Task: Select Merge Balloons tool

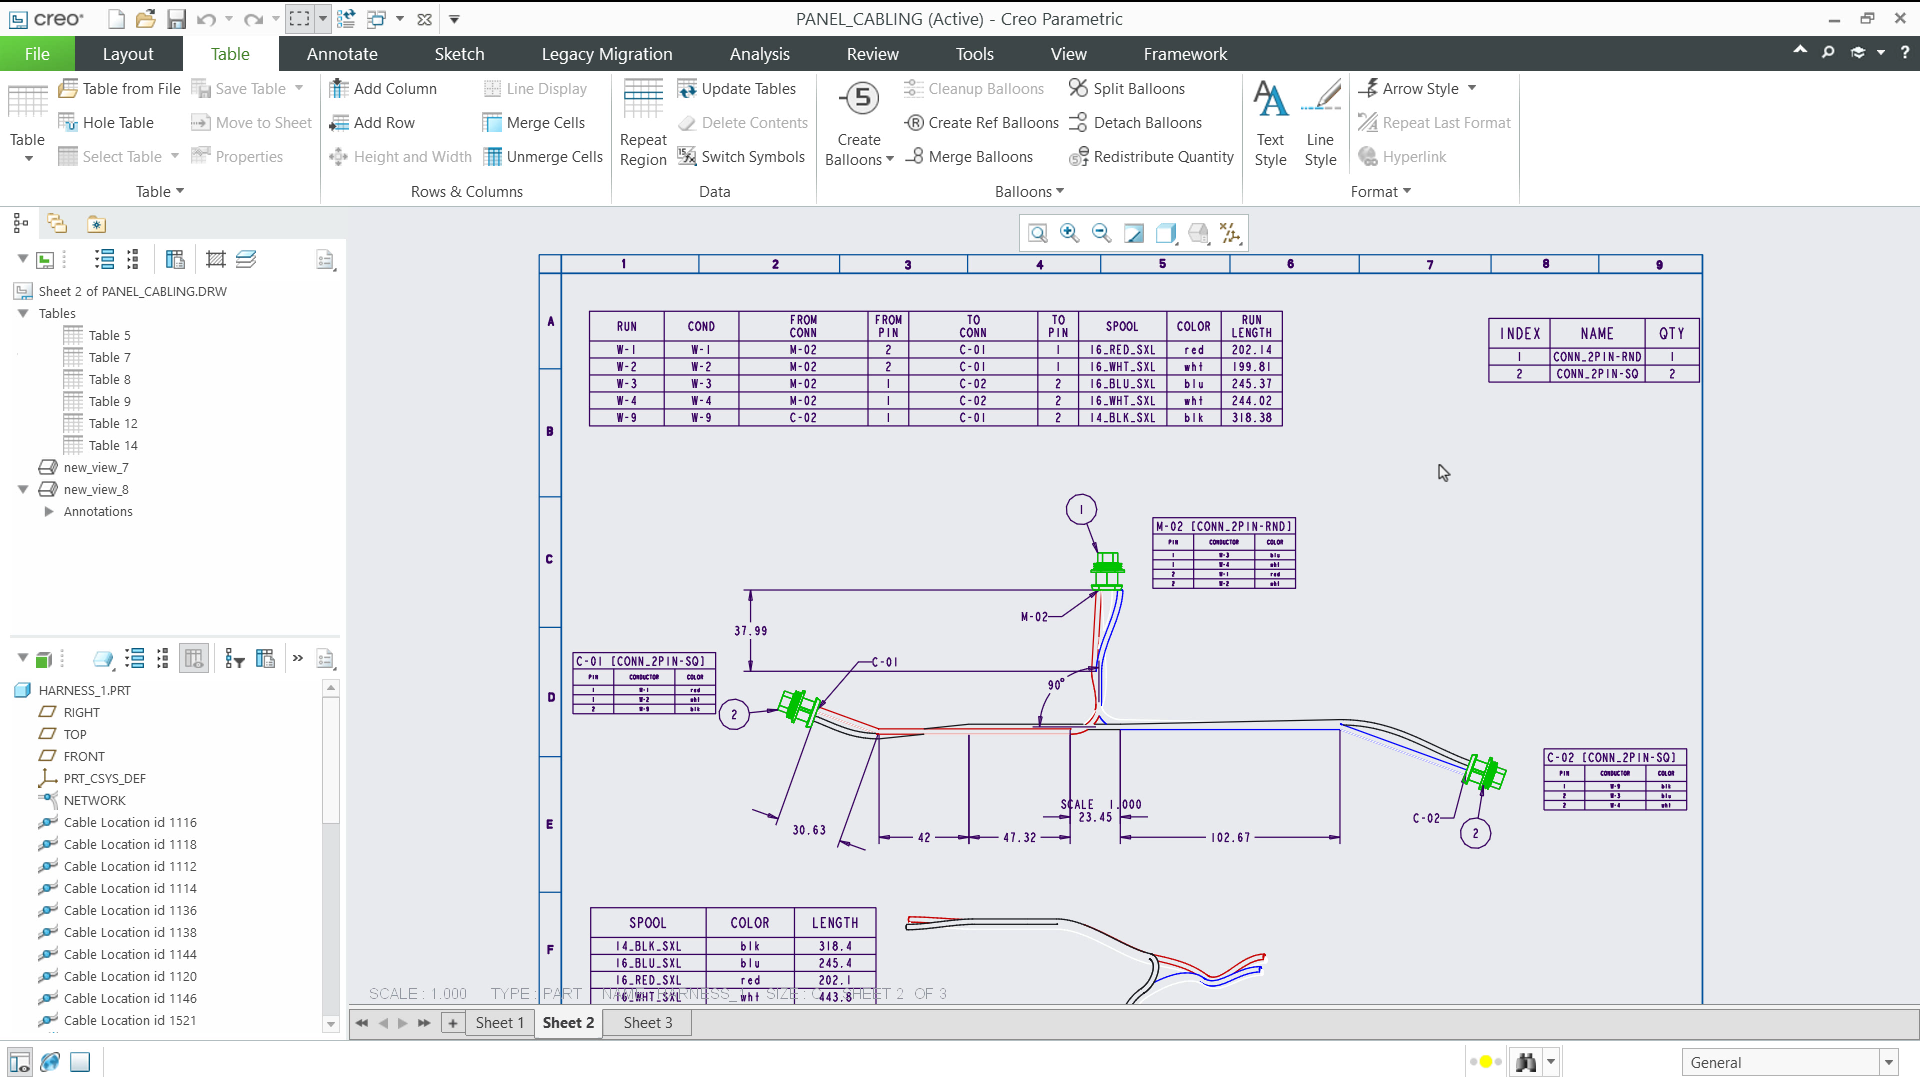Action: click(x=969, y=156)
